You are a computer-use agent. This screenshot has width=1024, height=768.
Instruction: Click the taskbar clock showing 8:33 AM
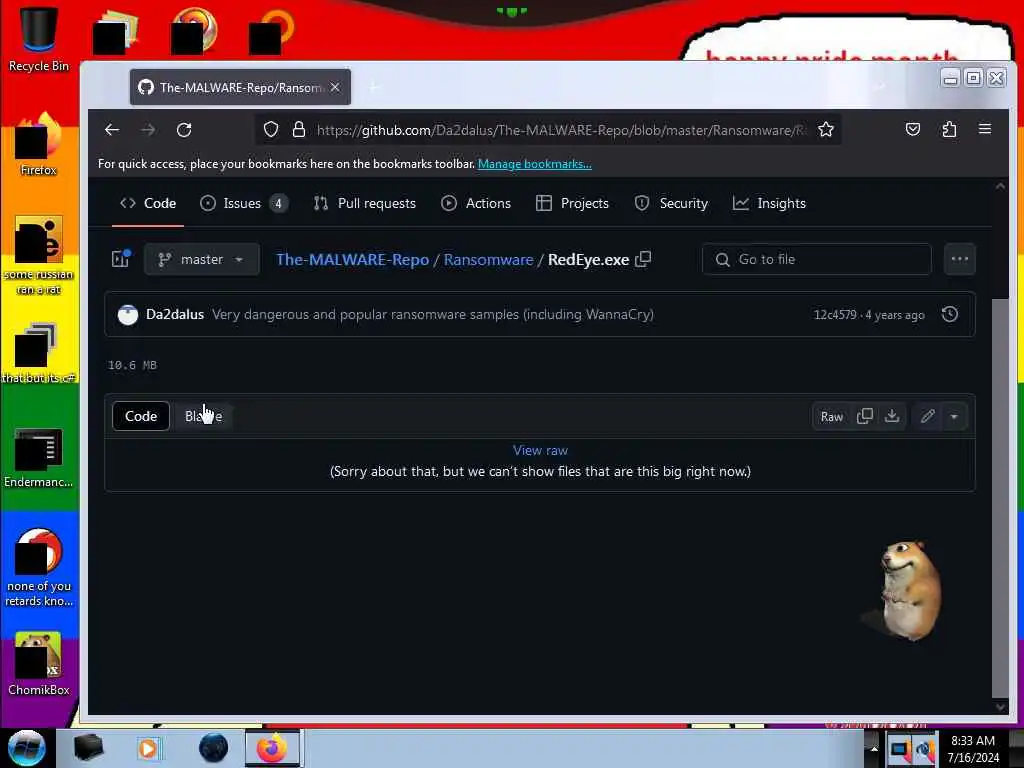pos(973,748)
